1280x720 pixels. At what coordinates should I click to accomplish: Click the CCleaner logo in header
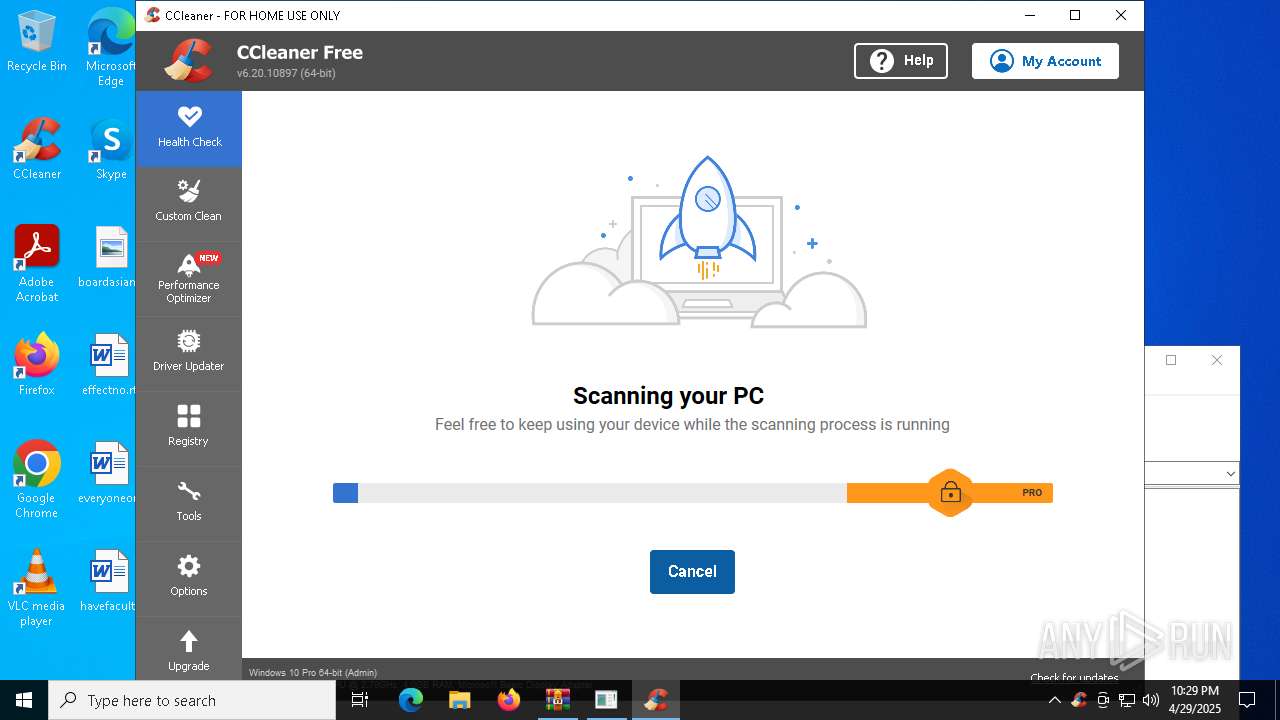pos(189,60)
